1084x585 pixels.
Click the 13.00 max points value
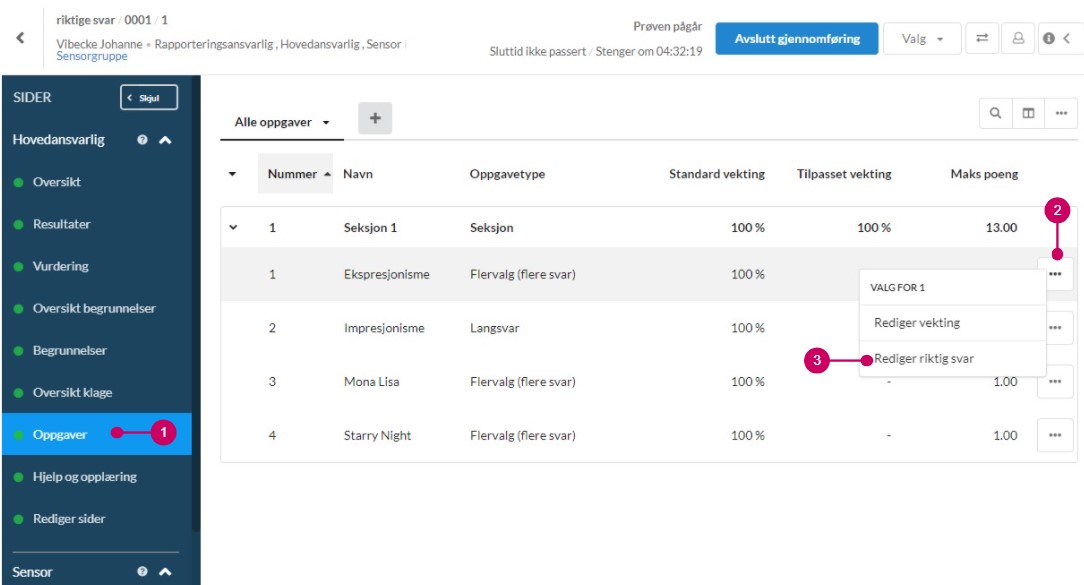pyautogui.click(x=1001, y=228)
